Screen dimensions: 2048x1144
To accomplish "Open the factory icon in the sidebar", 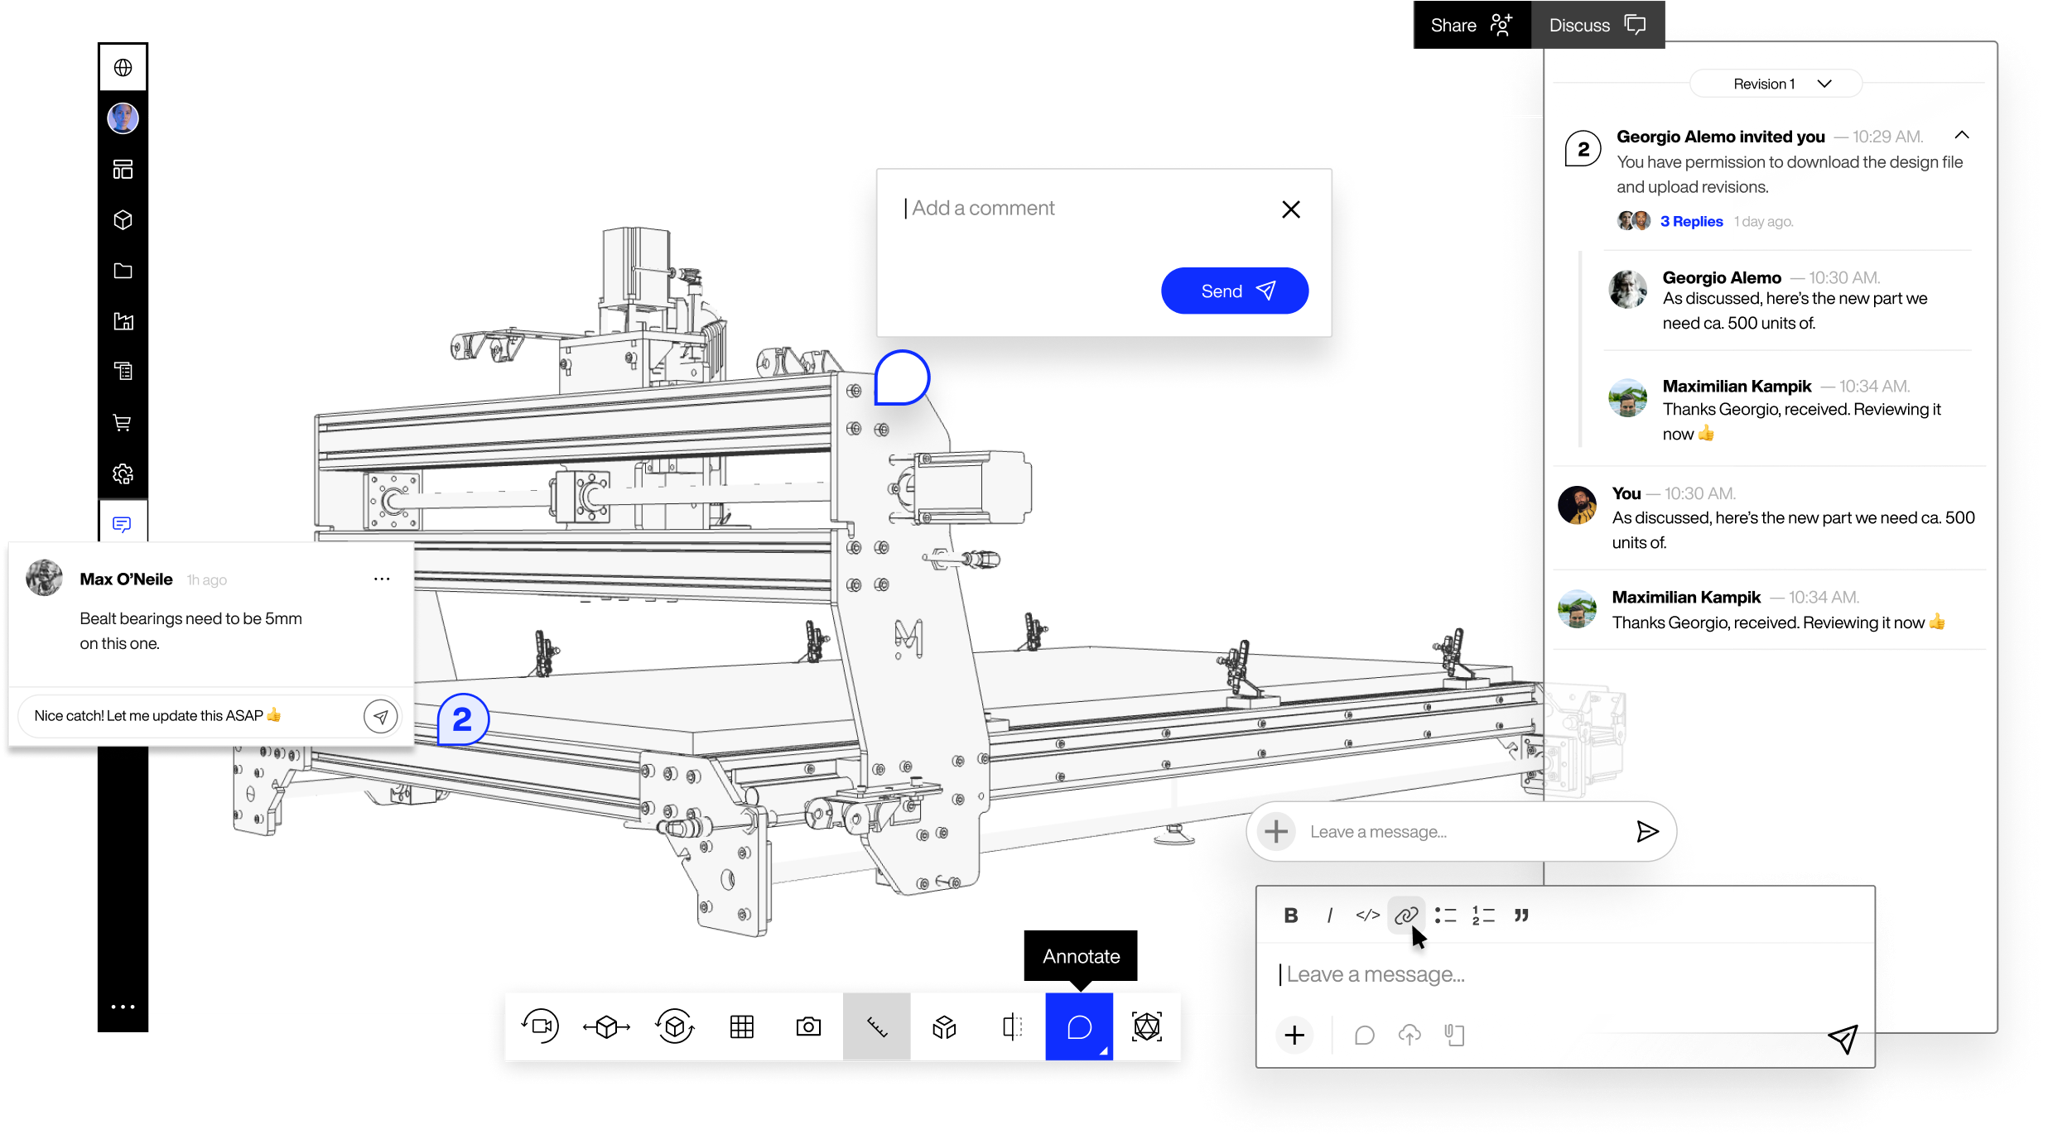I will tap(123, 321).
